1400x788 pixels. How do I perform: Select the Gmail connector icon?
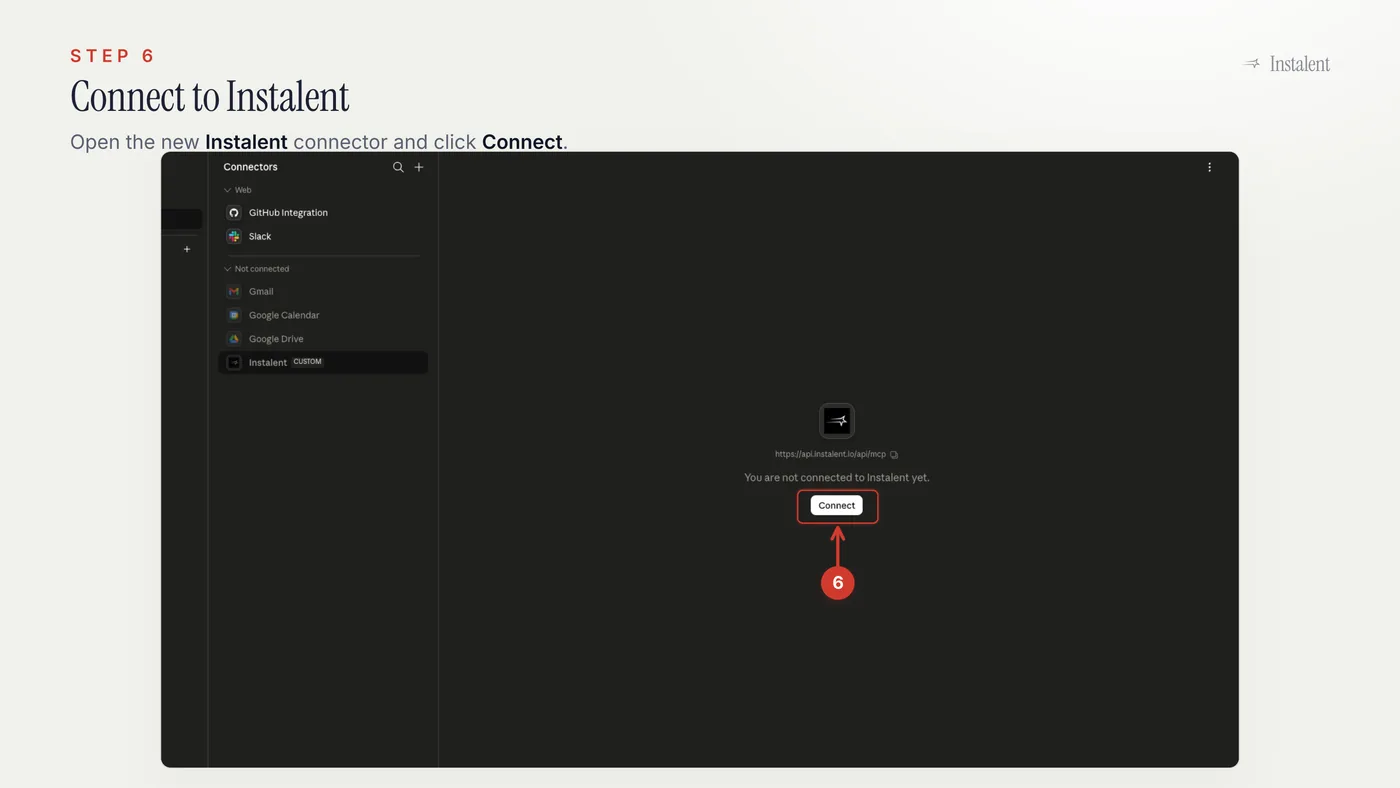coord(234,292)
